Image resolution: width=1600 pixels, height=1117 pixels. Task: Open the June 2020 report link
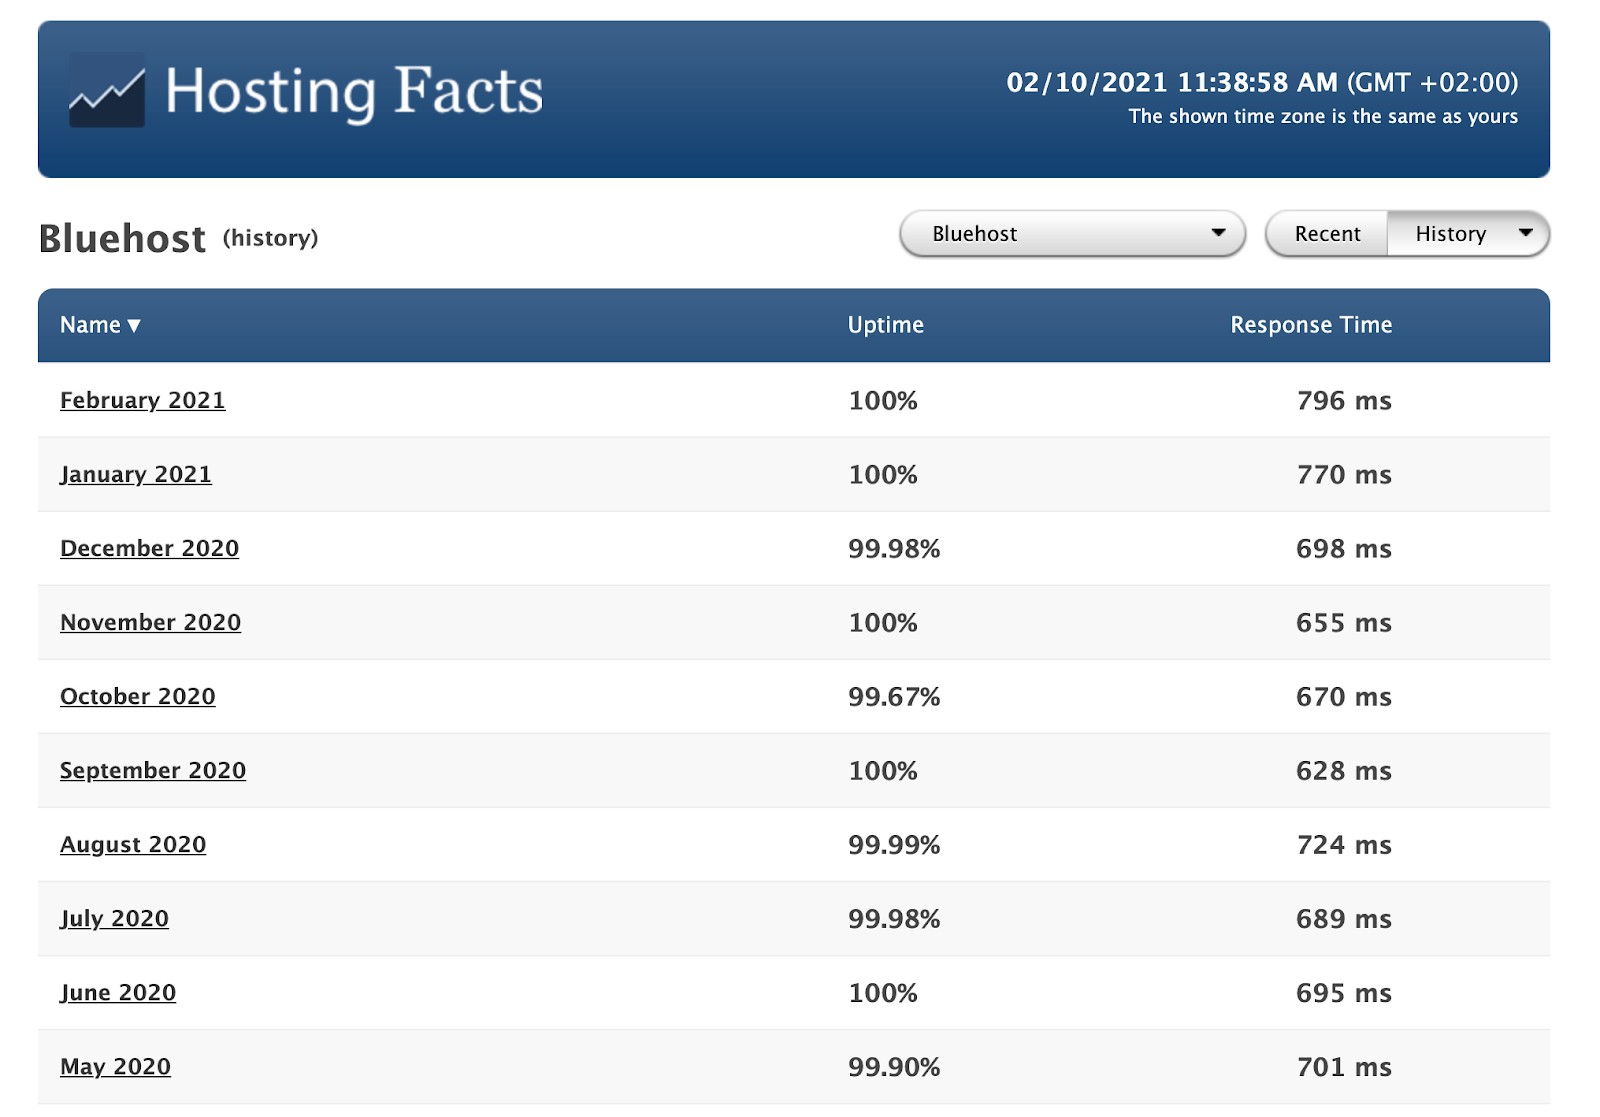(118, 992)
